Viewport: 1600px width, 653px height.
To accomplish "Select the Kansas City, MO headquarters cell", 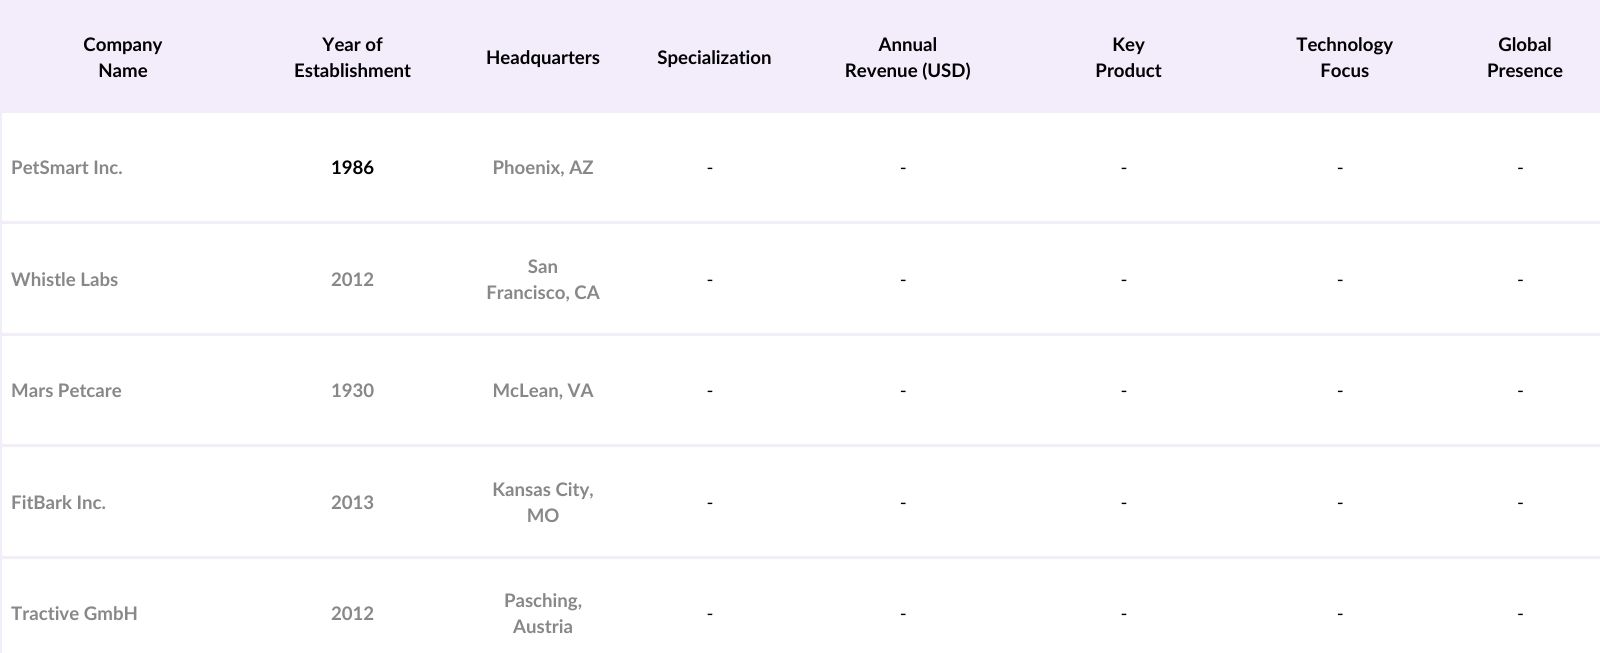I will 542,503.
